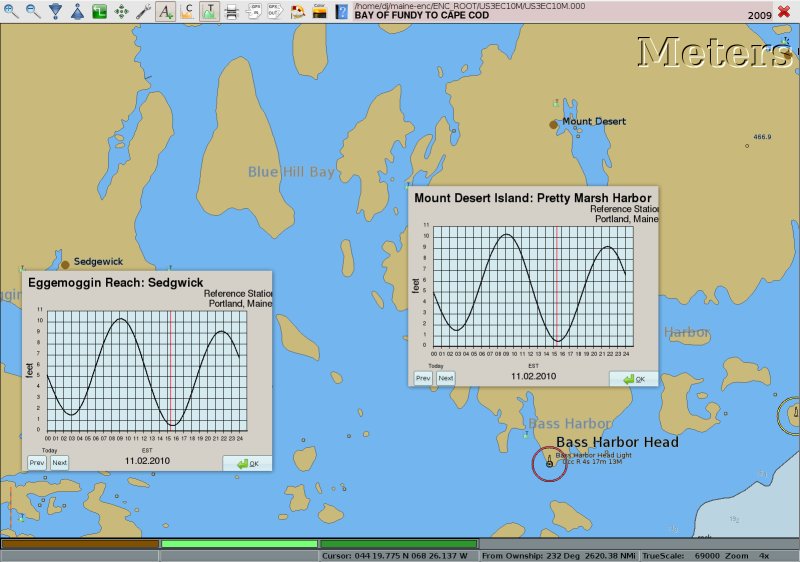
Task: Select the brown chart bar segment
Action: 79,544
